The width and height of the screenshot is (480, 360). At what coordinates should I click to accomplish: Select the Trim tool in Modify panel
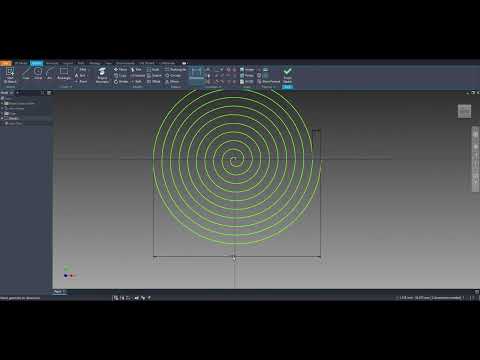[x=136, y=70]
